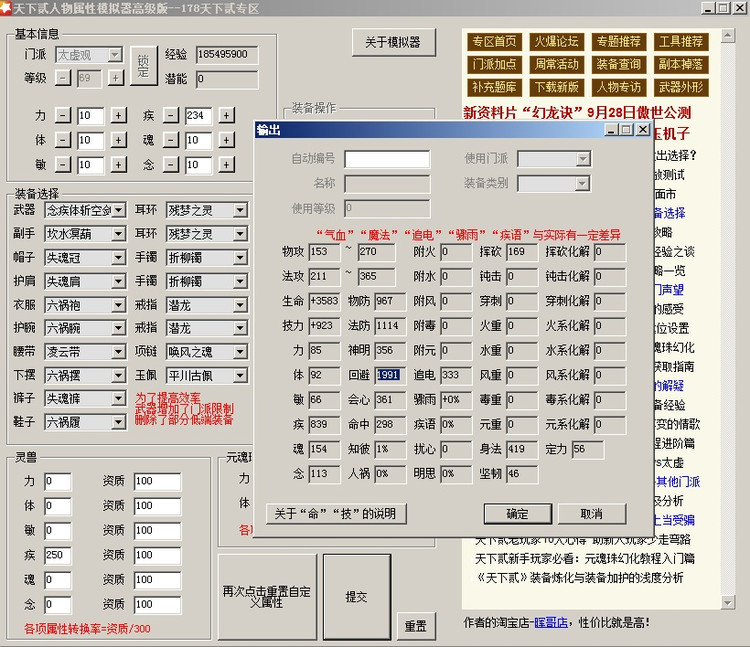Open the 武器外形 link
The height and width of the screenshot is (647, 750).
coord(681,88)
